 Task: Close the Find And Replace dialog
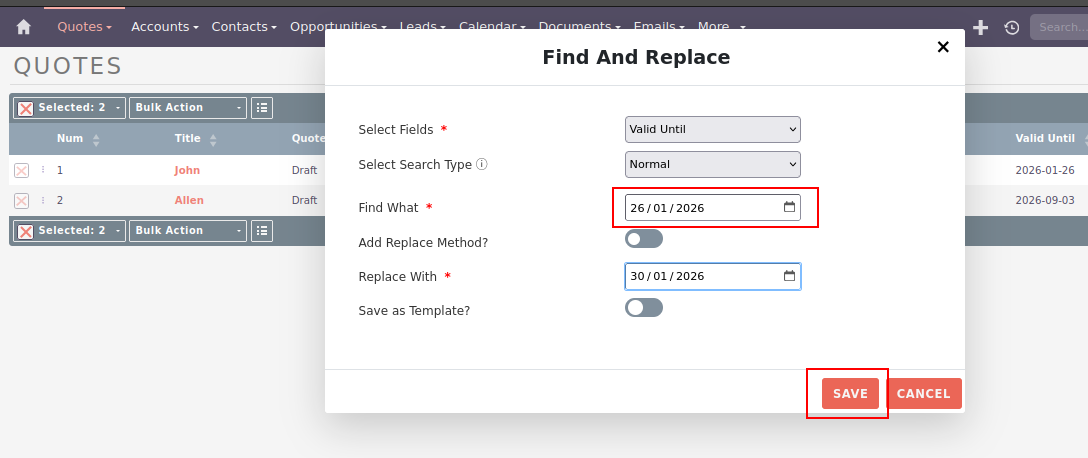click(942, 47)
